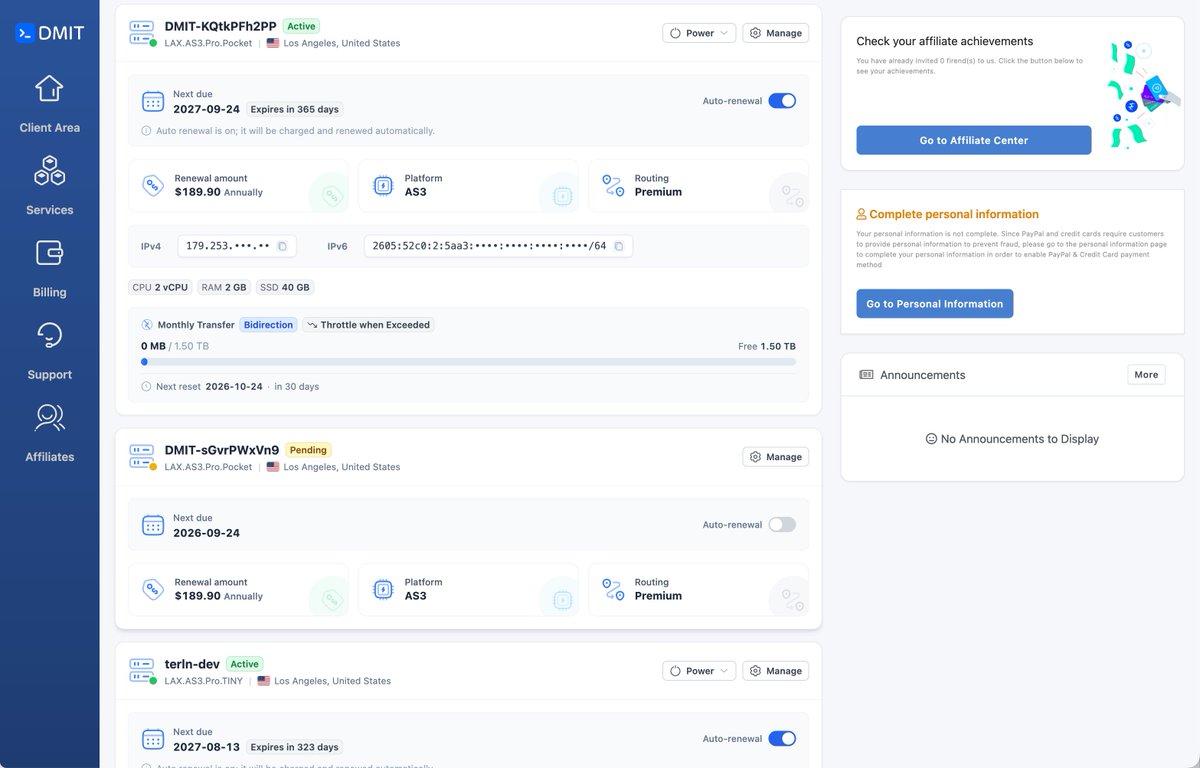The image size is (1200, 768).
Task: Click the Active badge on DMIT-KQtkPFh2PP
Action: click(301, 26)
